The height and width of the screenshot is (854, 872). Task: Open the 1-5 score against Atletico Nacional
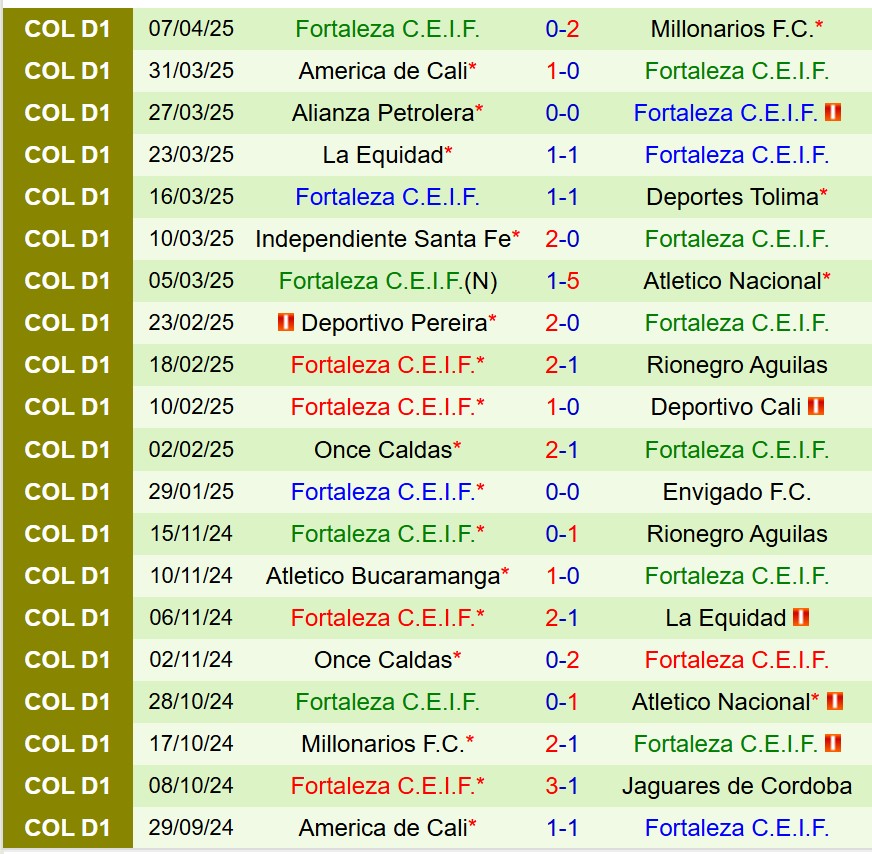click(562, 281)
